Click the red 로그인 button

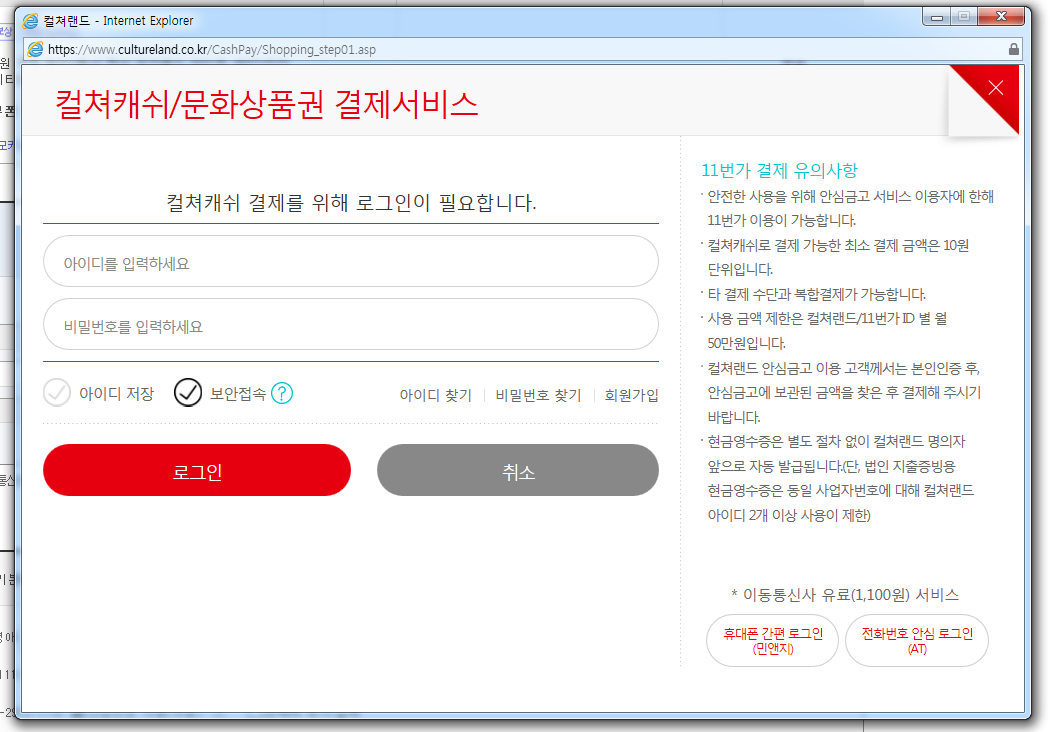197,470
